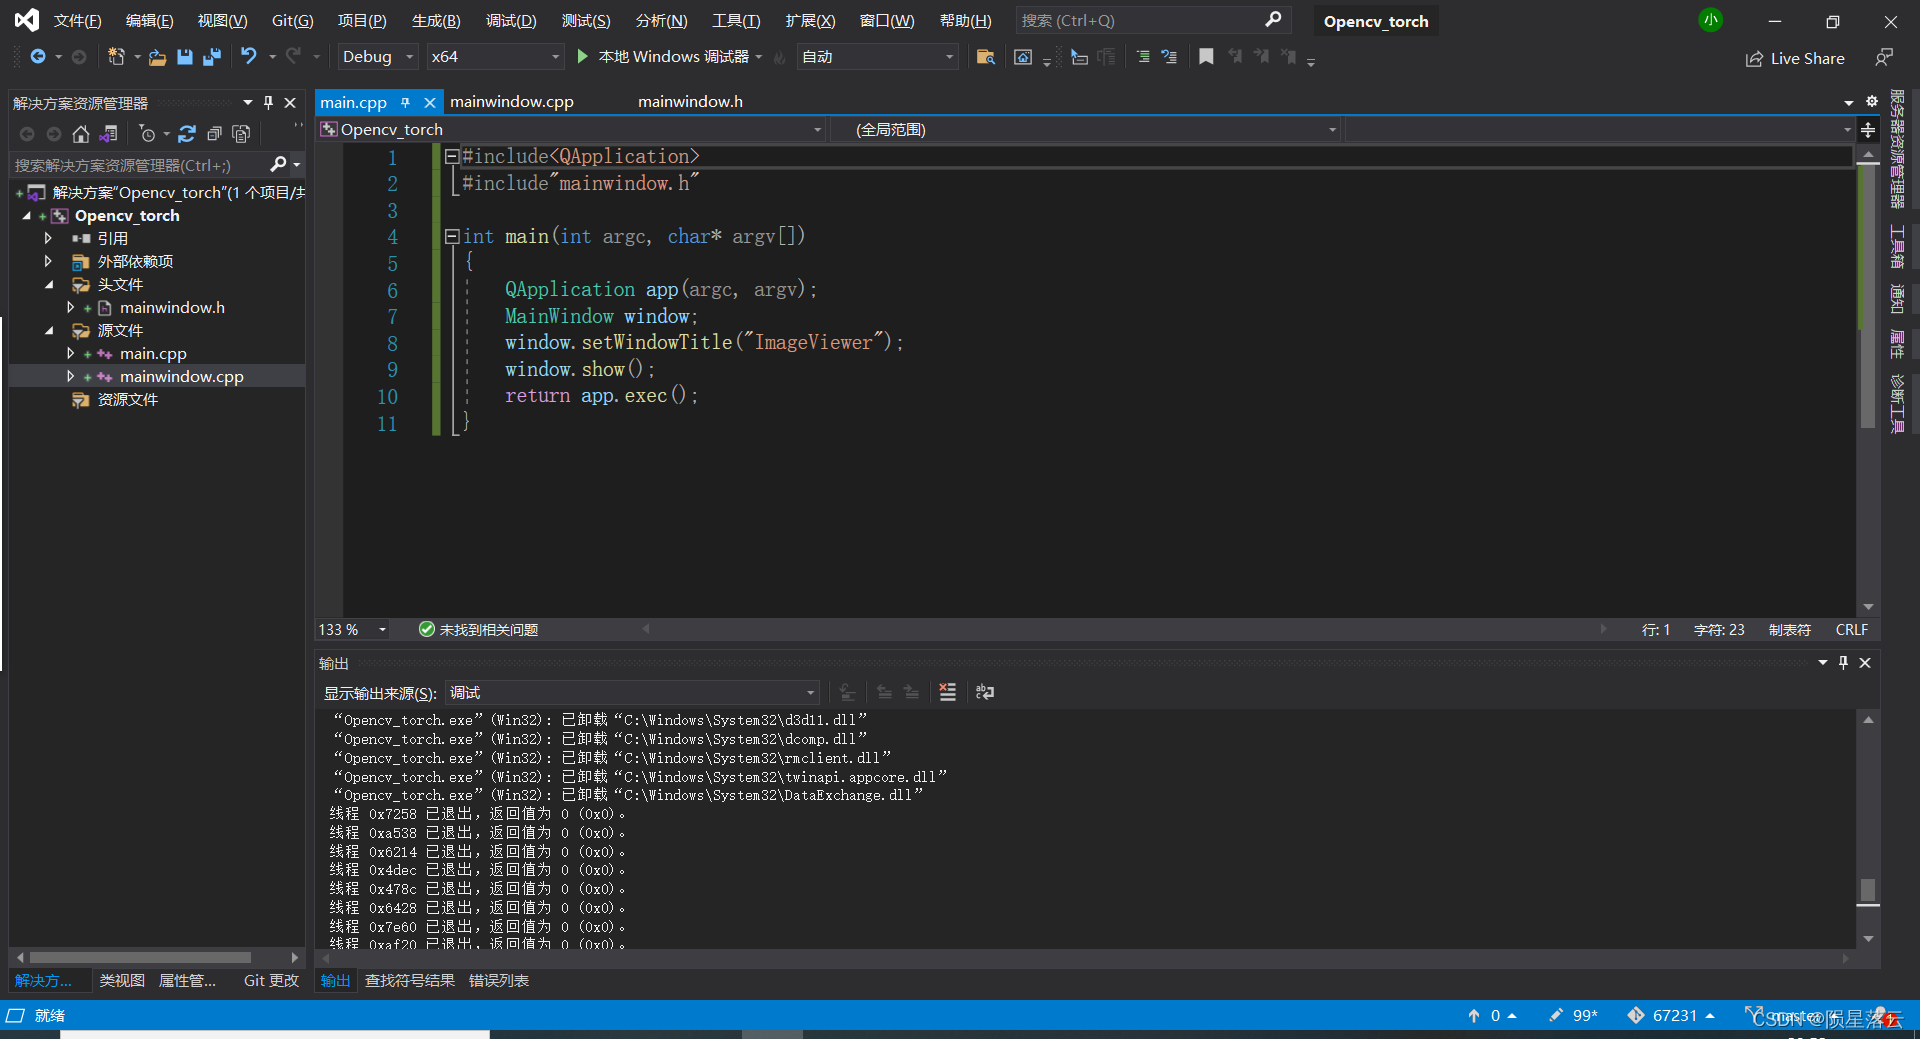This screenshot has height=1039, width=1920.
Task: Click the Undo icon in the toolbar
Action: [250, 57]
